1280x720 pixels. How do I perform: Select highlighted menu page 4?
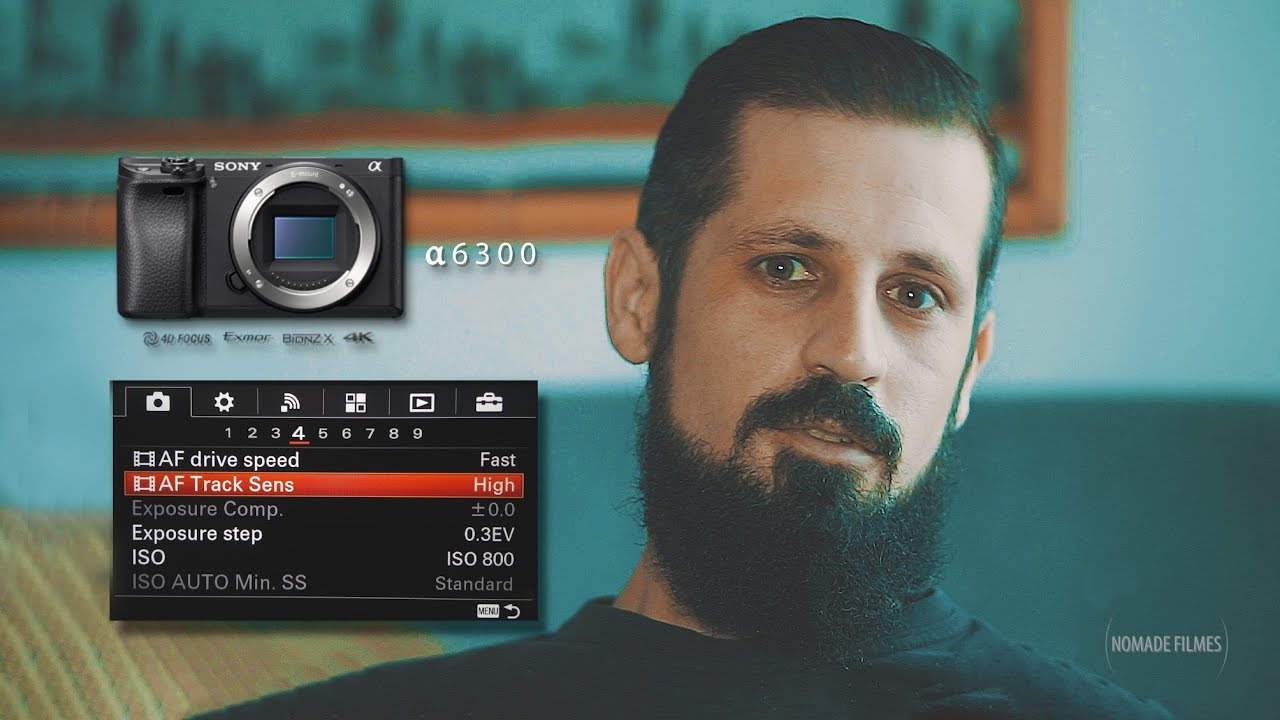(x=299, y=434)
